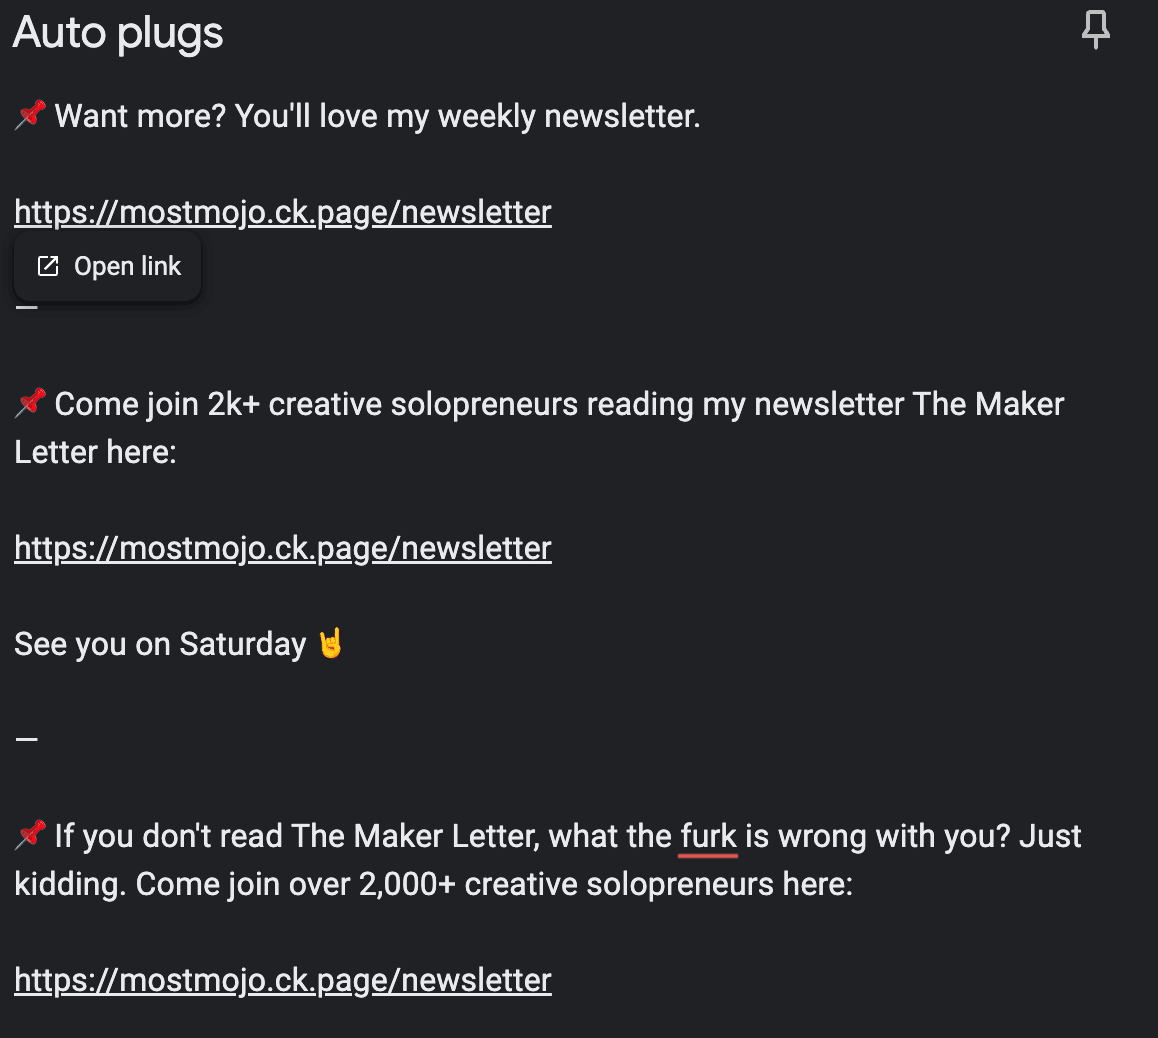
Task: Click the rock-on hand emoji after Saturday
Action: (331, 643)
